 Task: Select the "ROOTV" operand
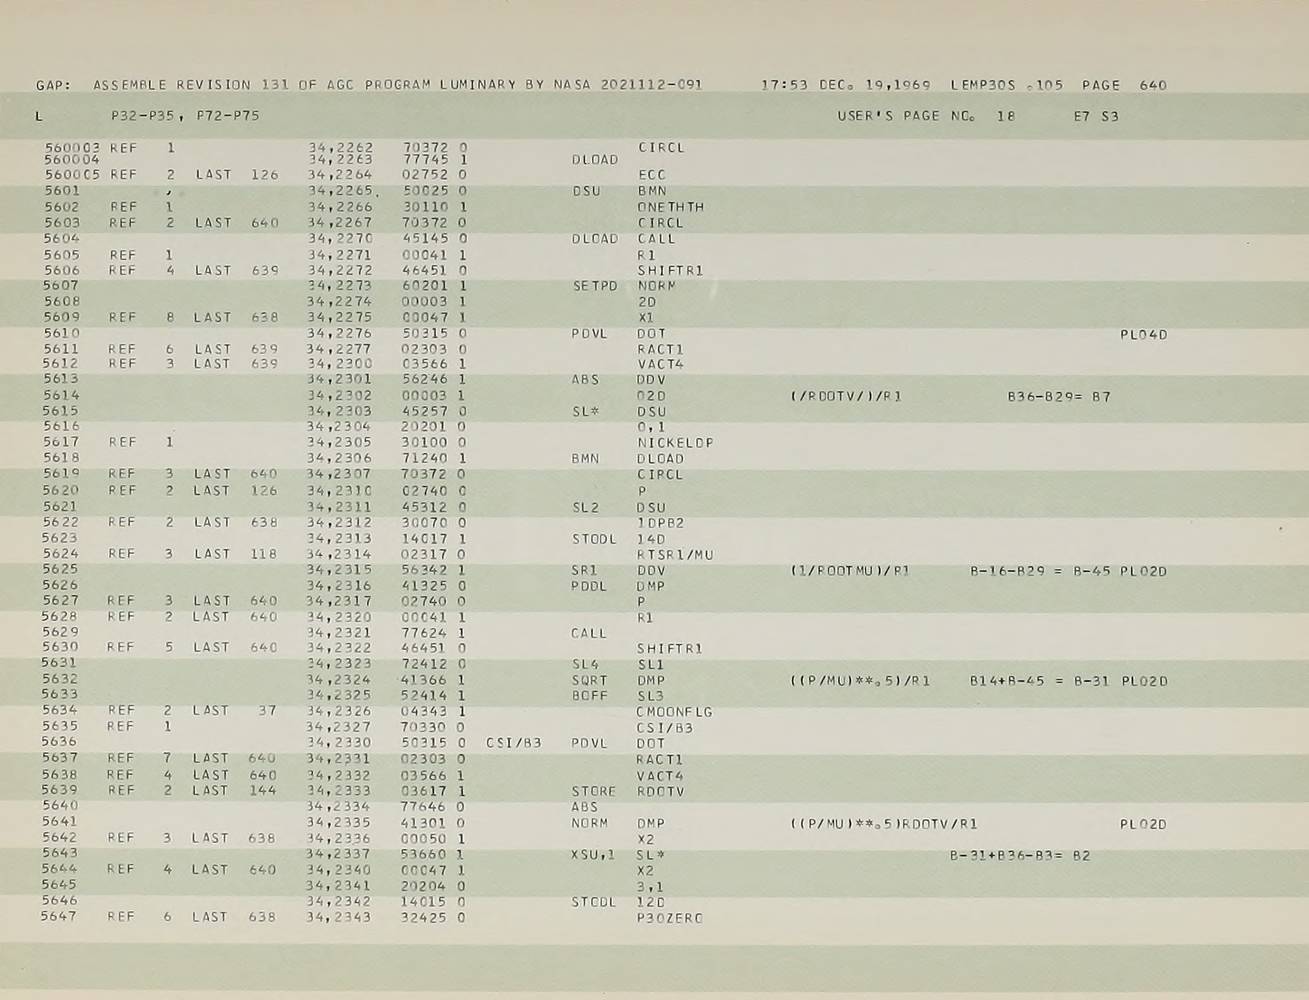coord(659,792)
